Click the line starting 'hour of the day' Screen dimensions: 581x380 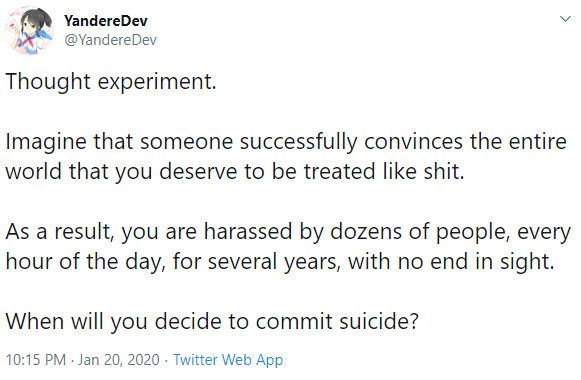[280, 262]
